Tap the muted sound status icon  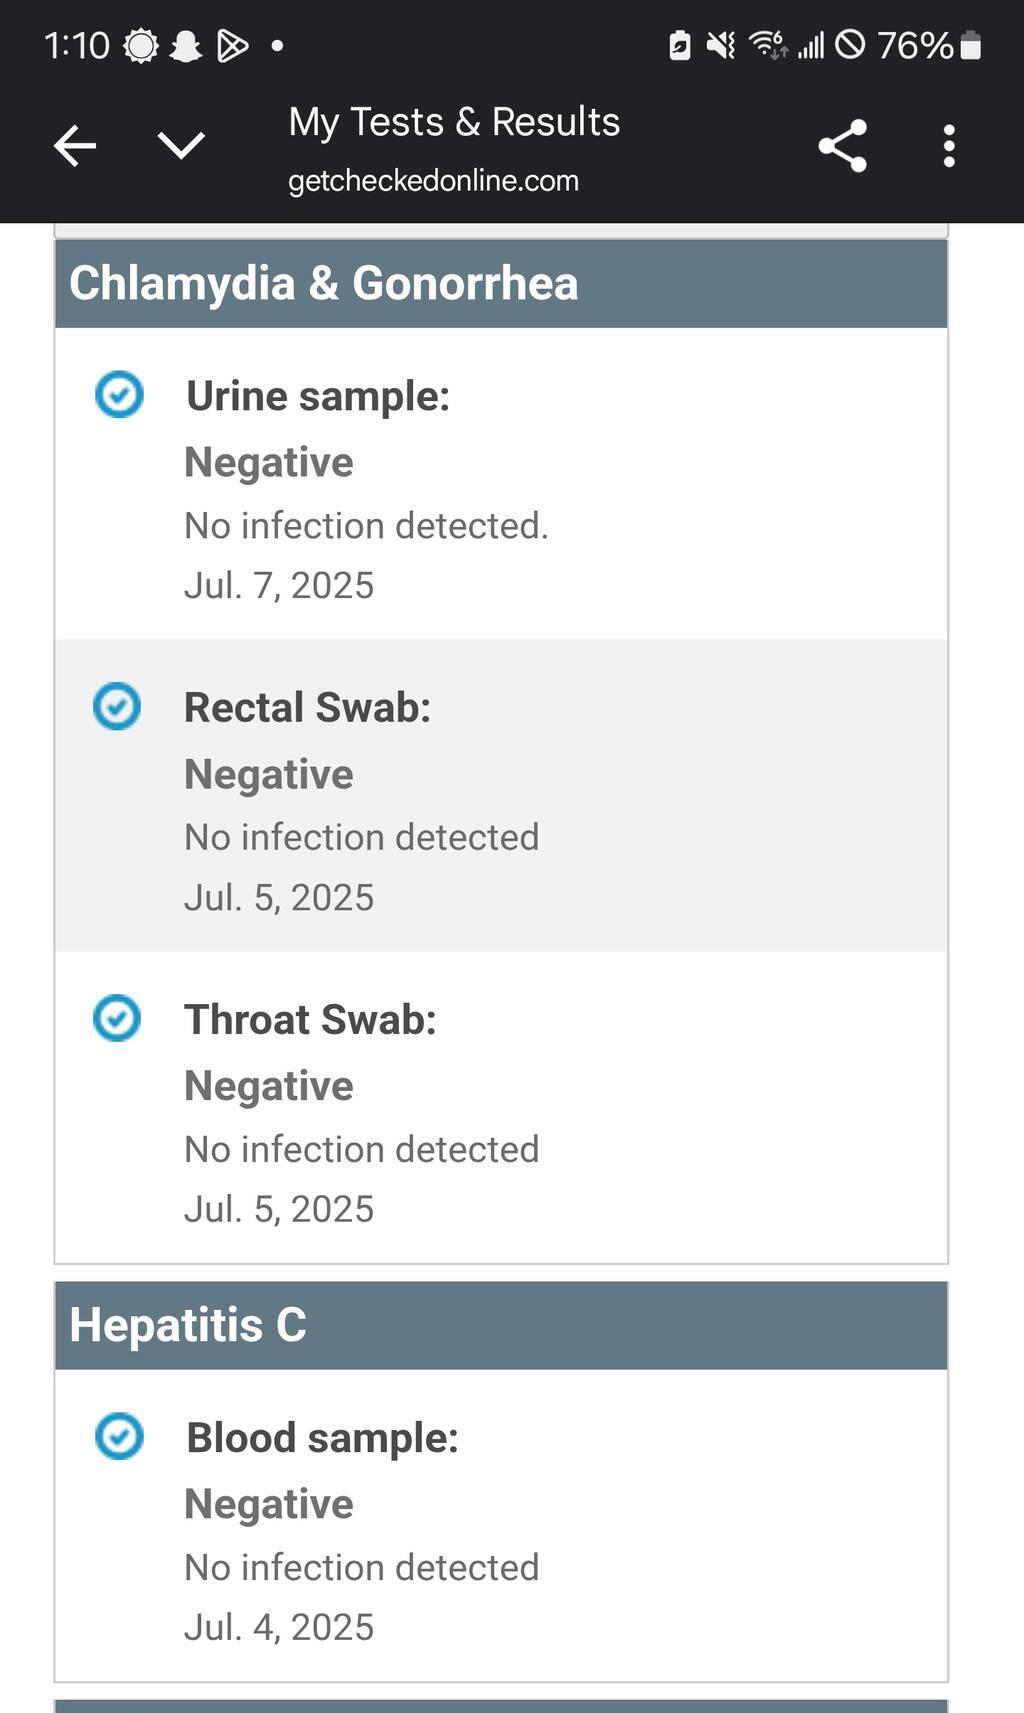[x=720, y=45]
